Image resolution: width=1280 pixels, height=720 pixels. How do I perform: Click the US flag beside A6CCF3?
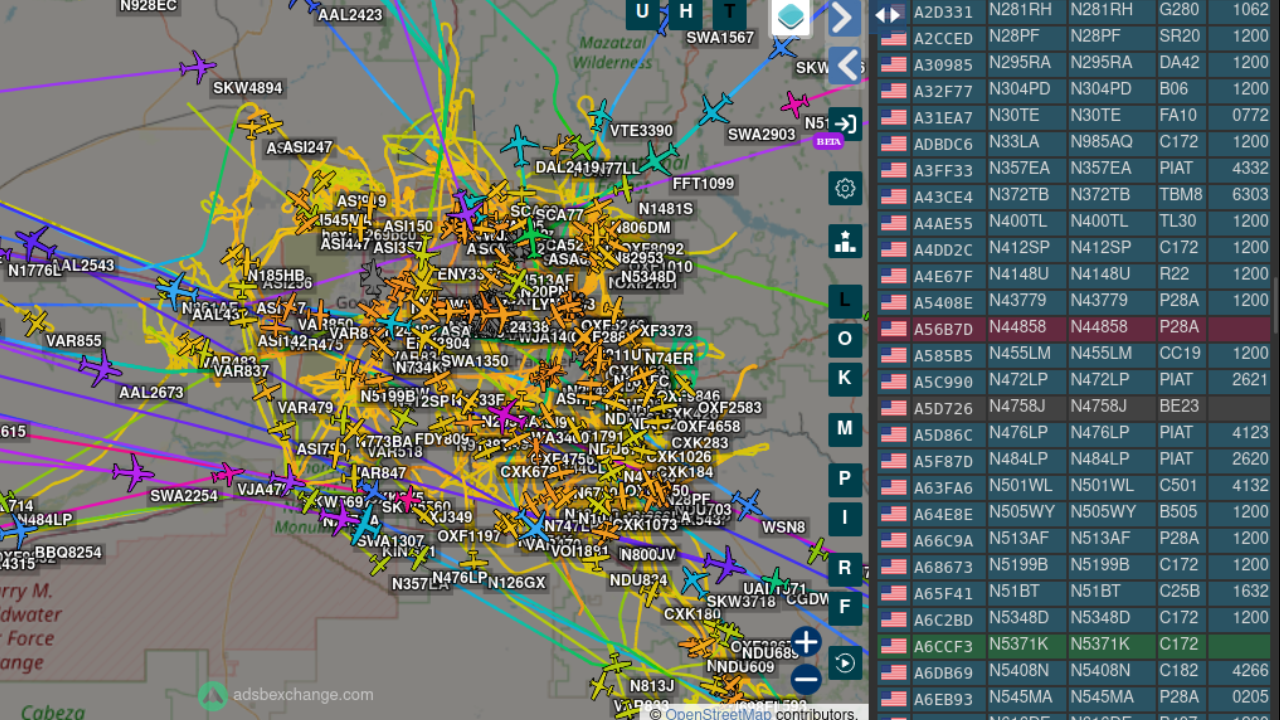pos(893,646)
